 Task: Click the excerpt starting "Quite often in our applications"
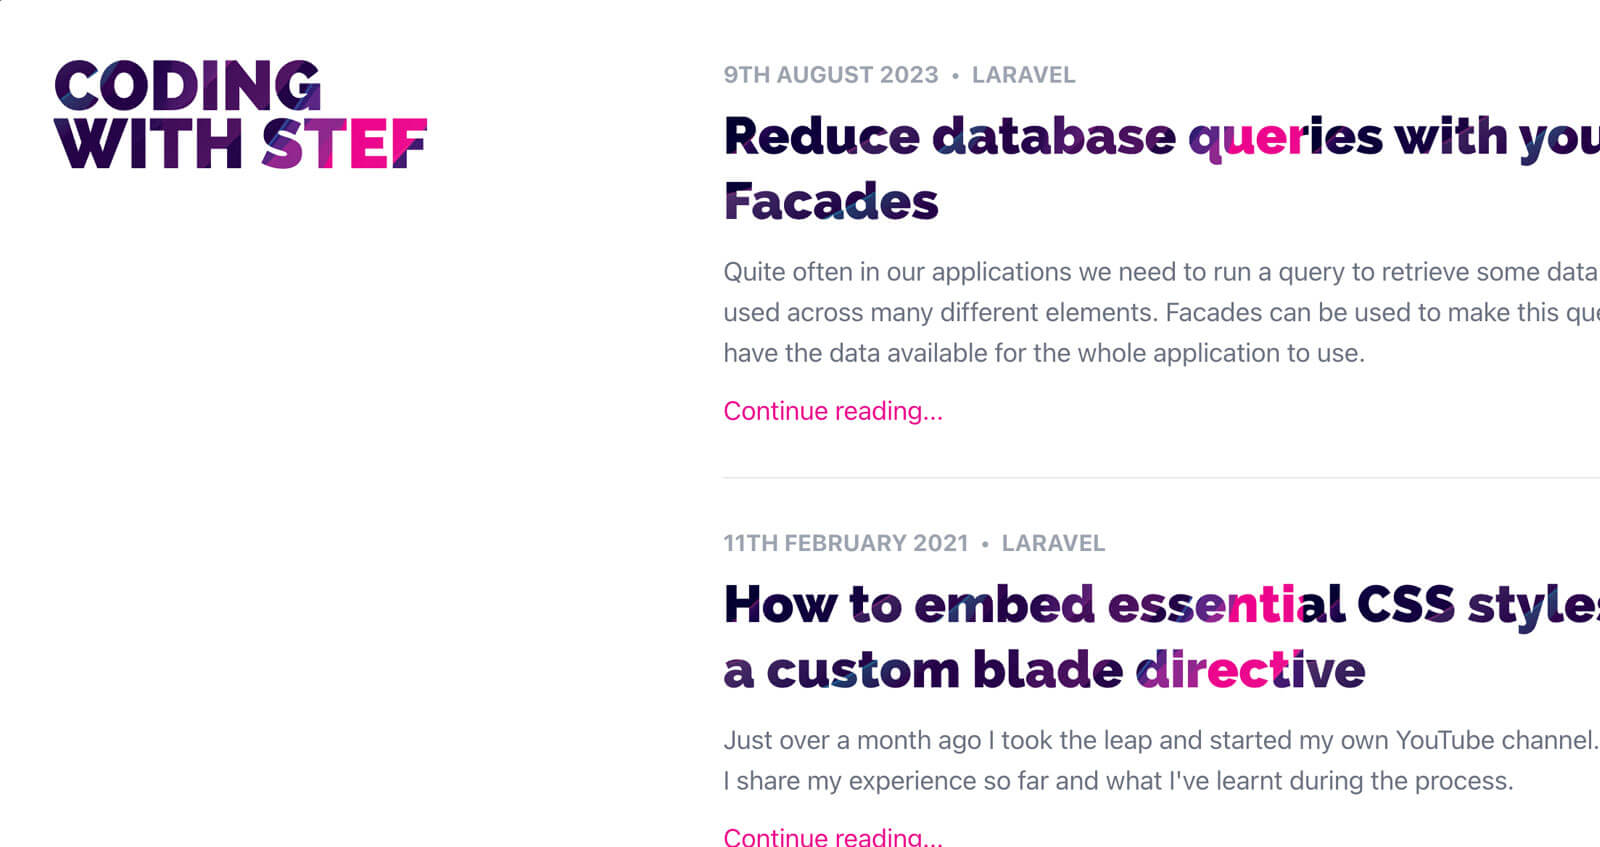(1162, 312)
